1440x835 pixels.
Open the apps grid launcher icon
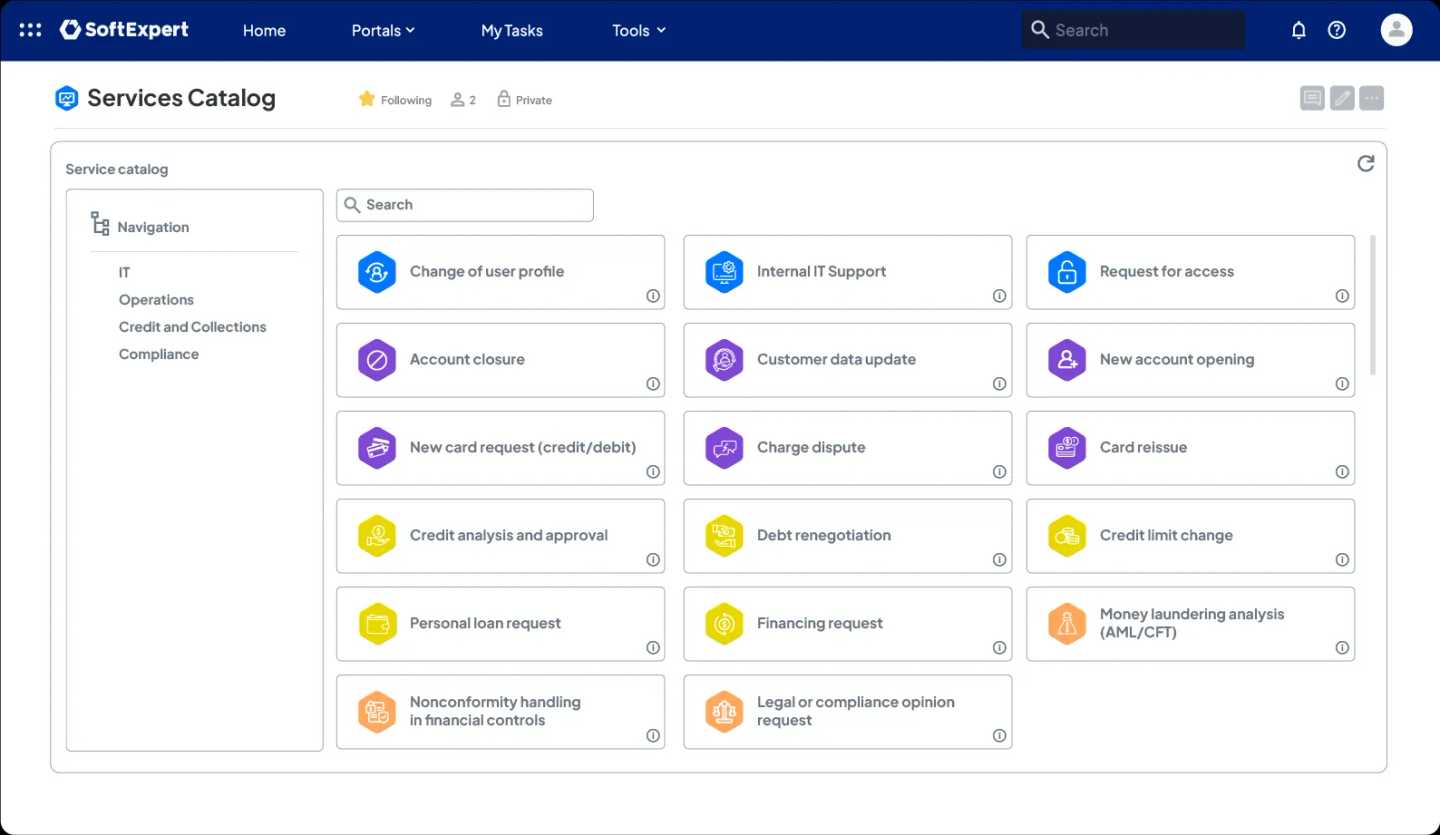[x=30, y=30]
